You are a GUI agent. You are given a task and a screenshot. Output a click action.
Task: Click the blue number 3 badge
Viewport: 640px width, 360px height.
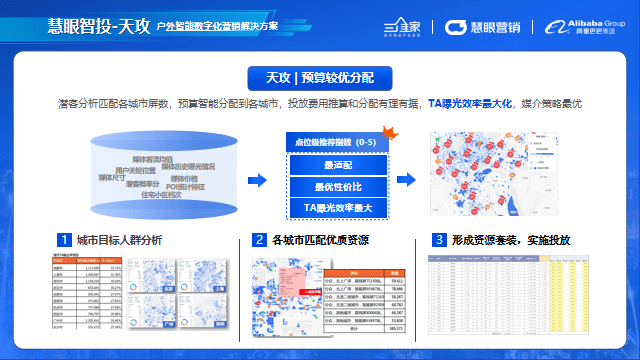(439, 240)
